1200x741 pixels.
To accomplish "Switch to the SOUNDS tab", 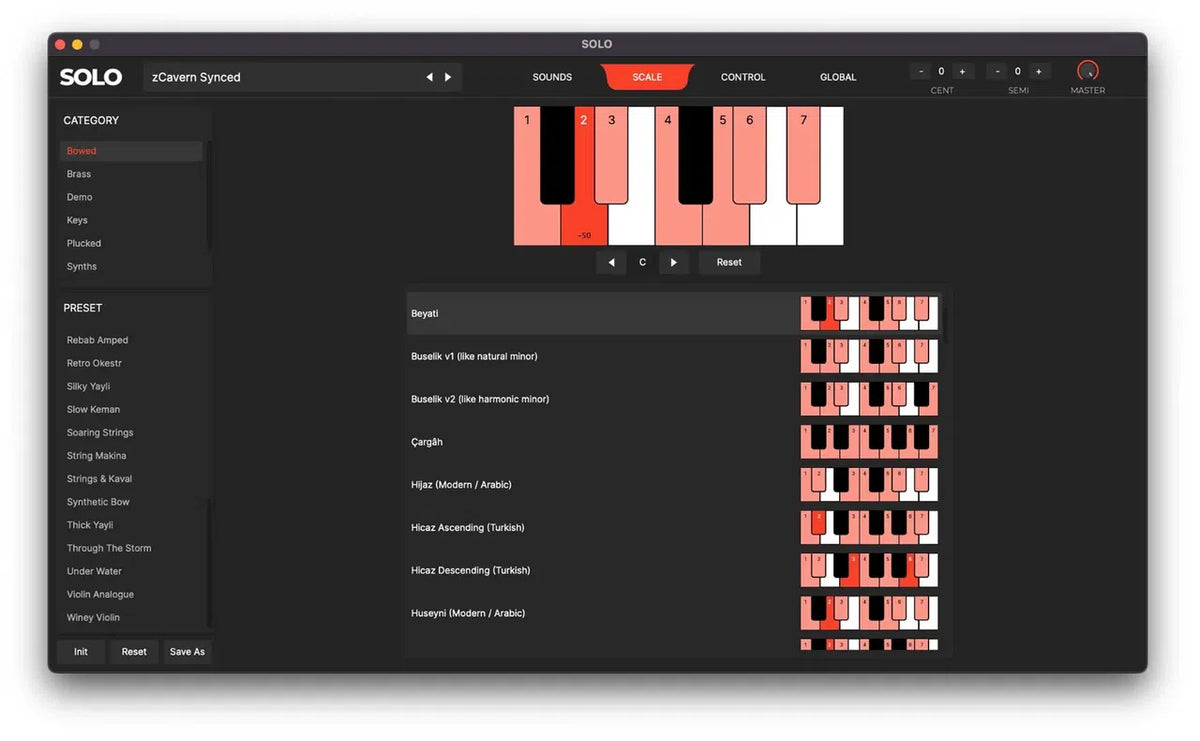I will [x=552, y=77].
